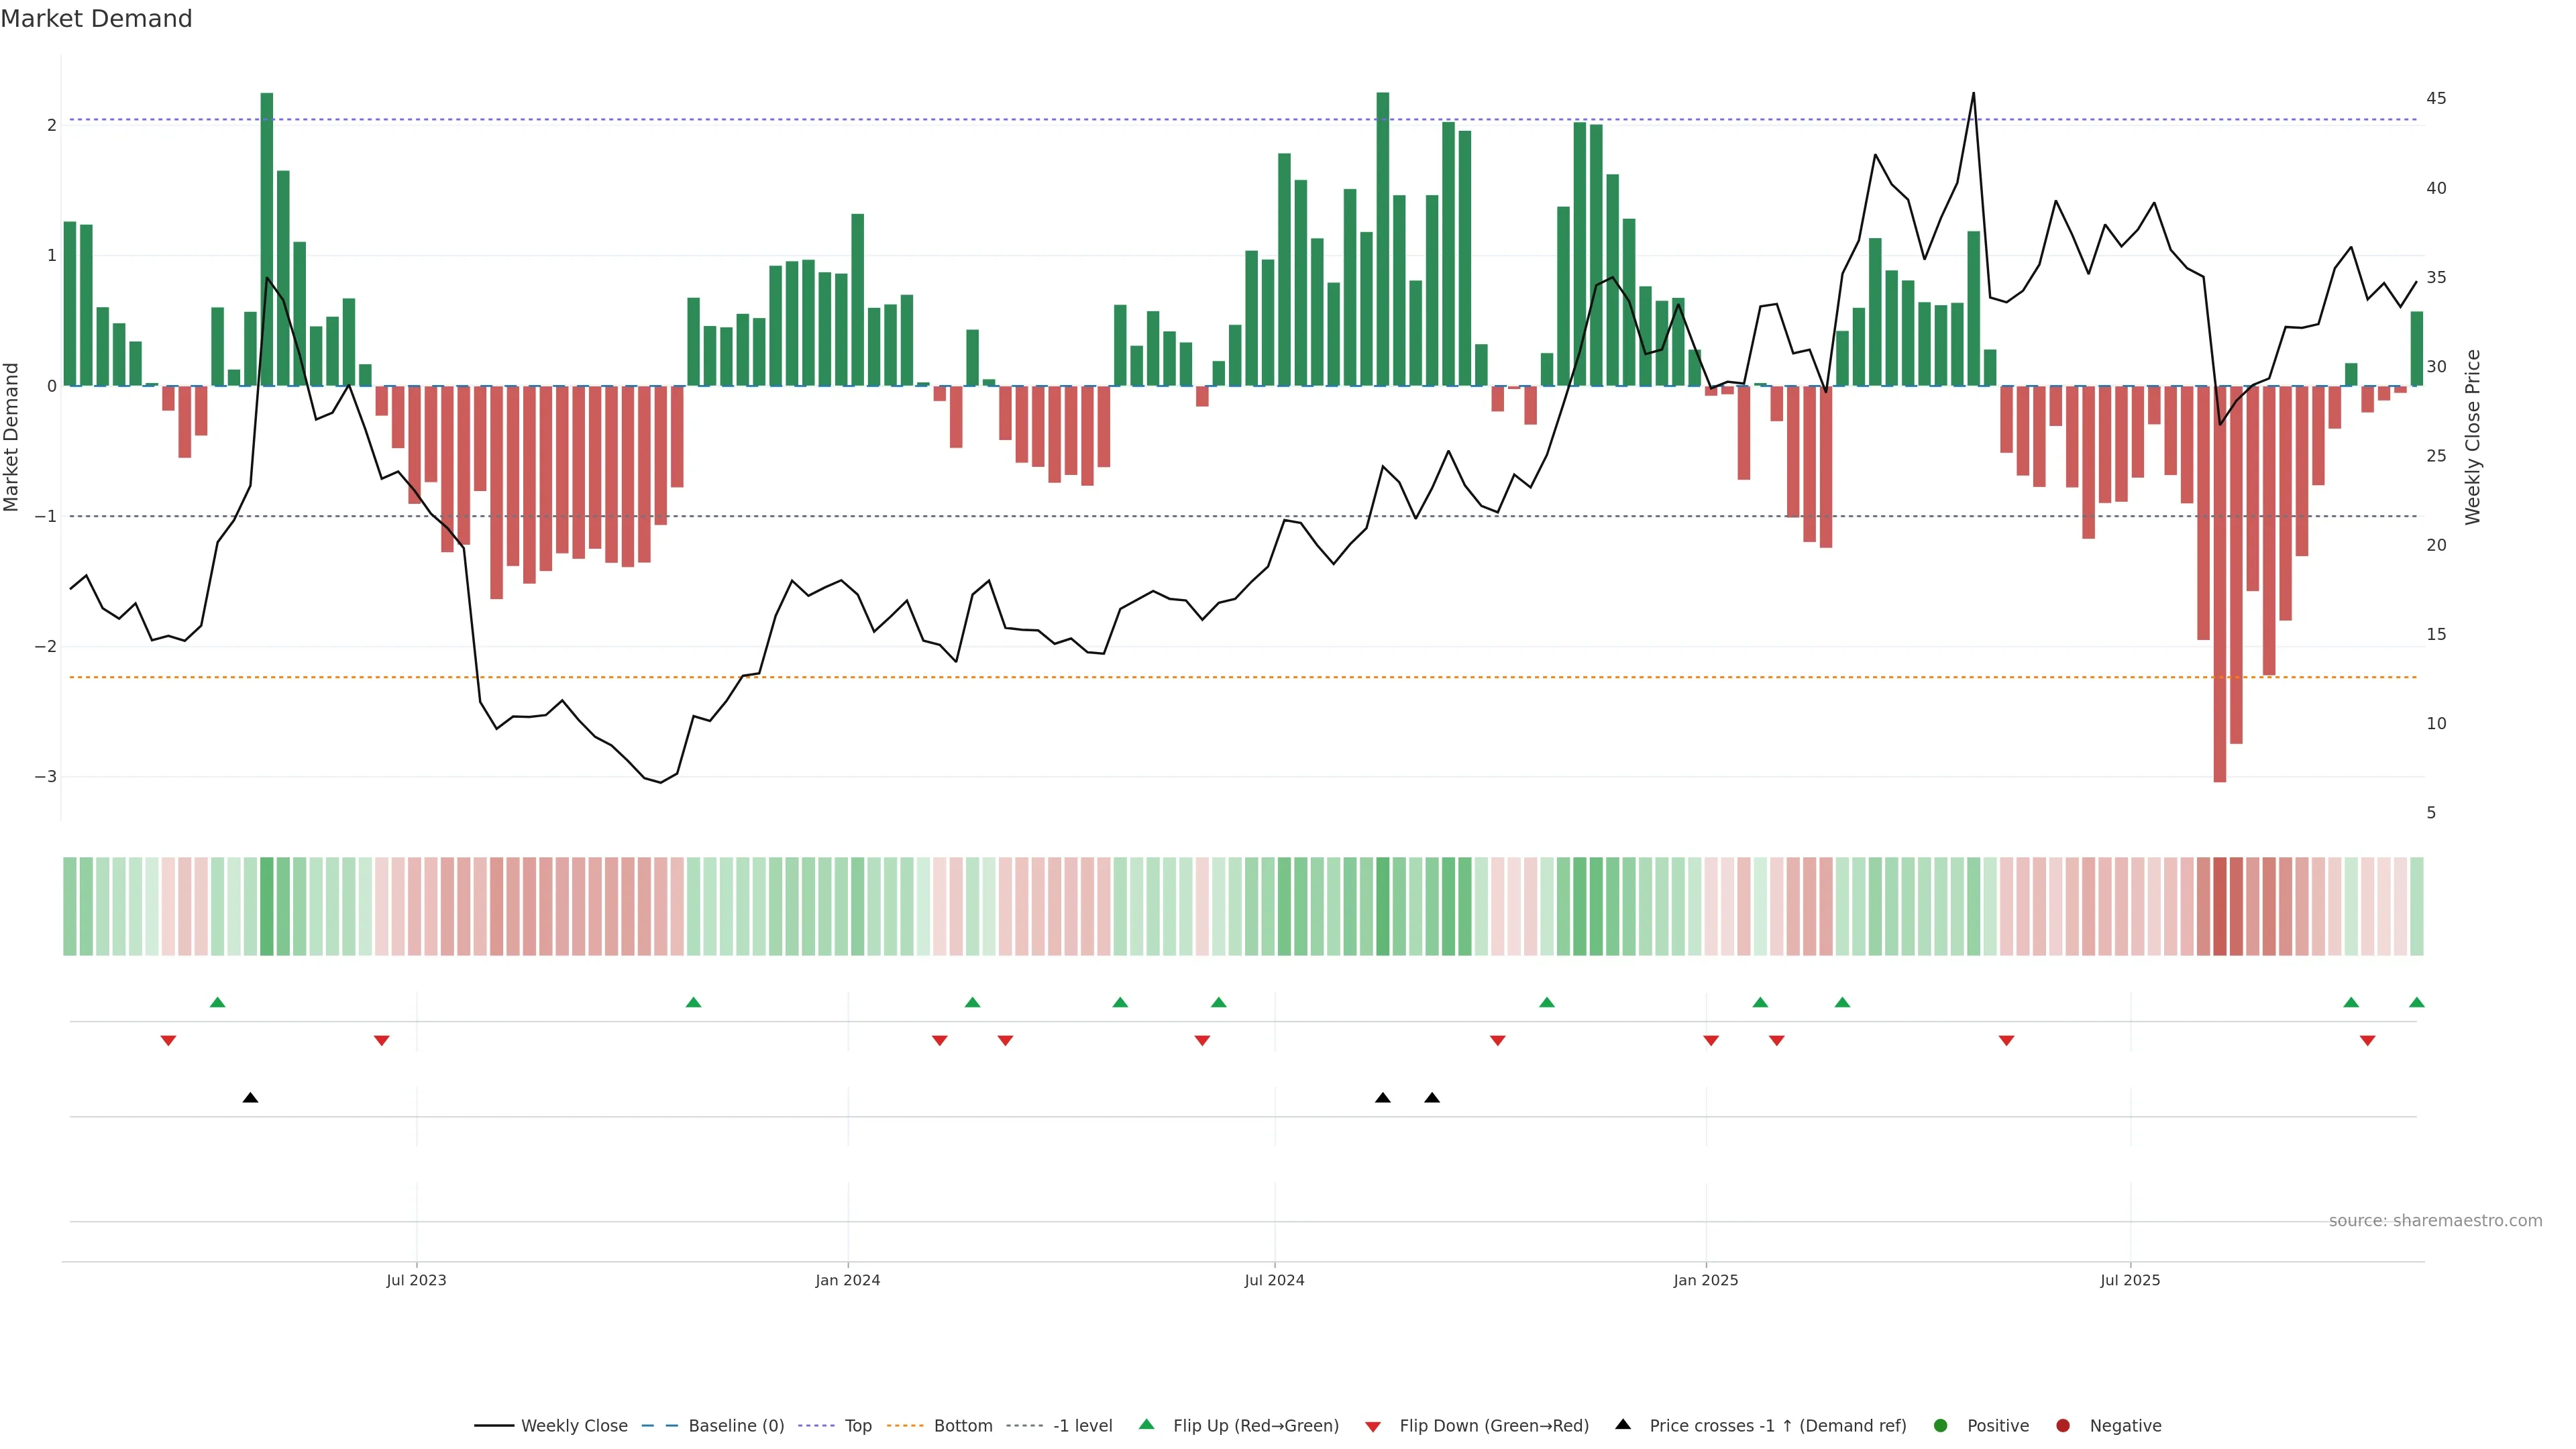Image resolution: width=2576 pixels, height=1449 pixels.
Task: Click the last black price-cross marker triangle
Action: click(1432, 1098)
